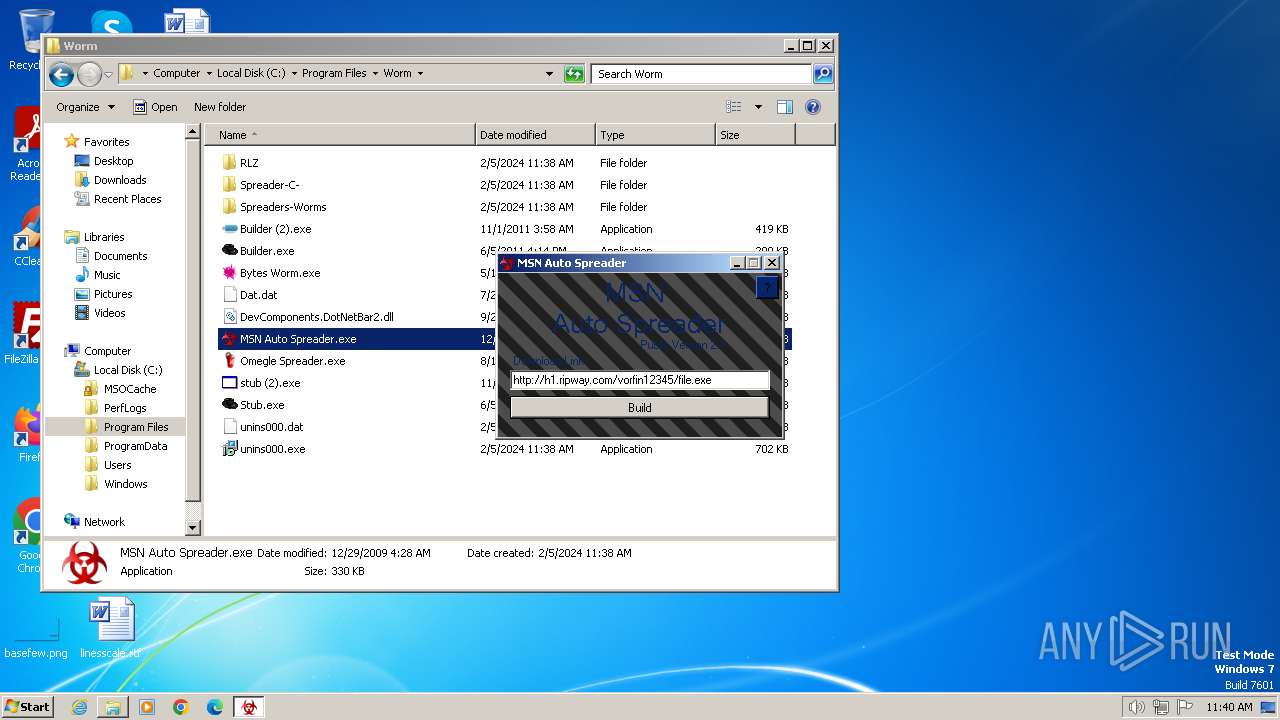This screenshot has width=1280, height=720.
Task: Open the Organize menu
Action: click(85, 107)
